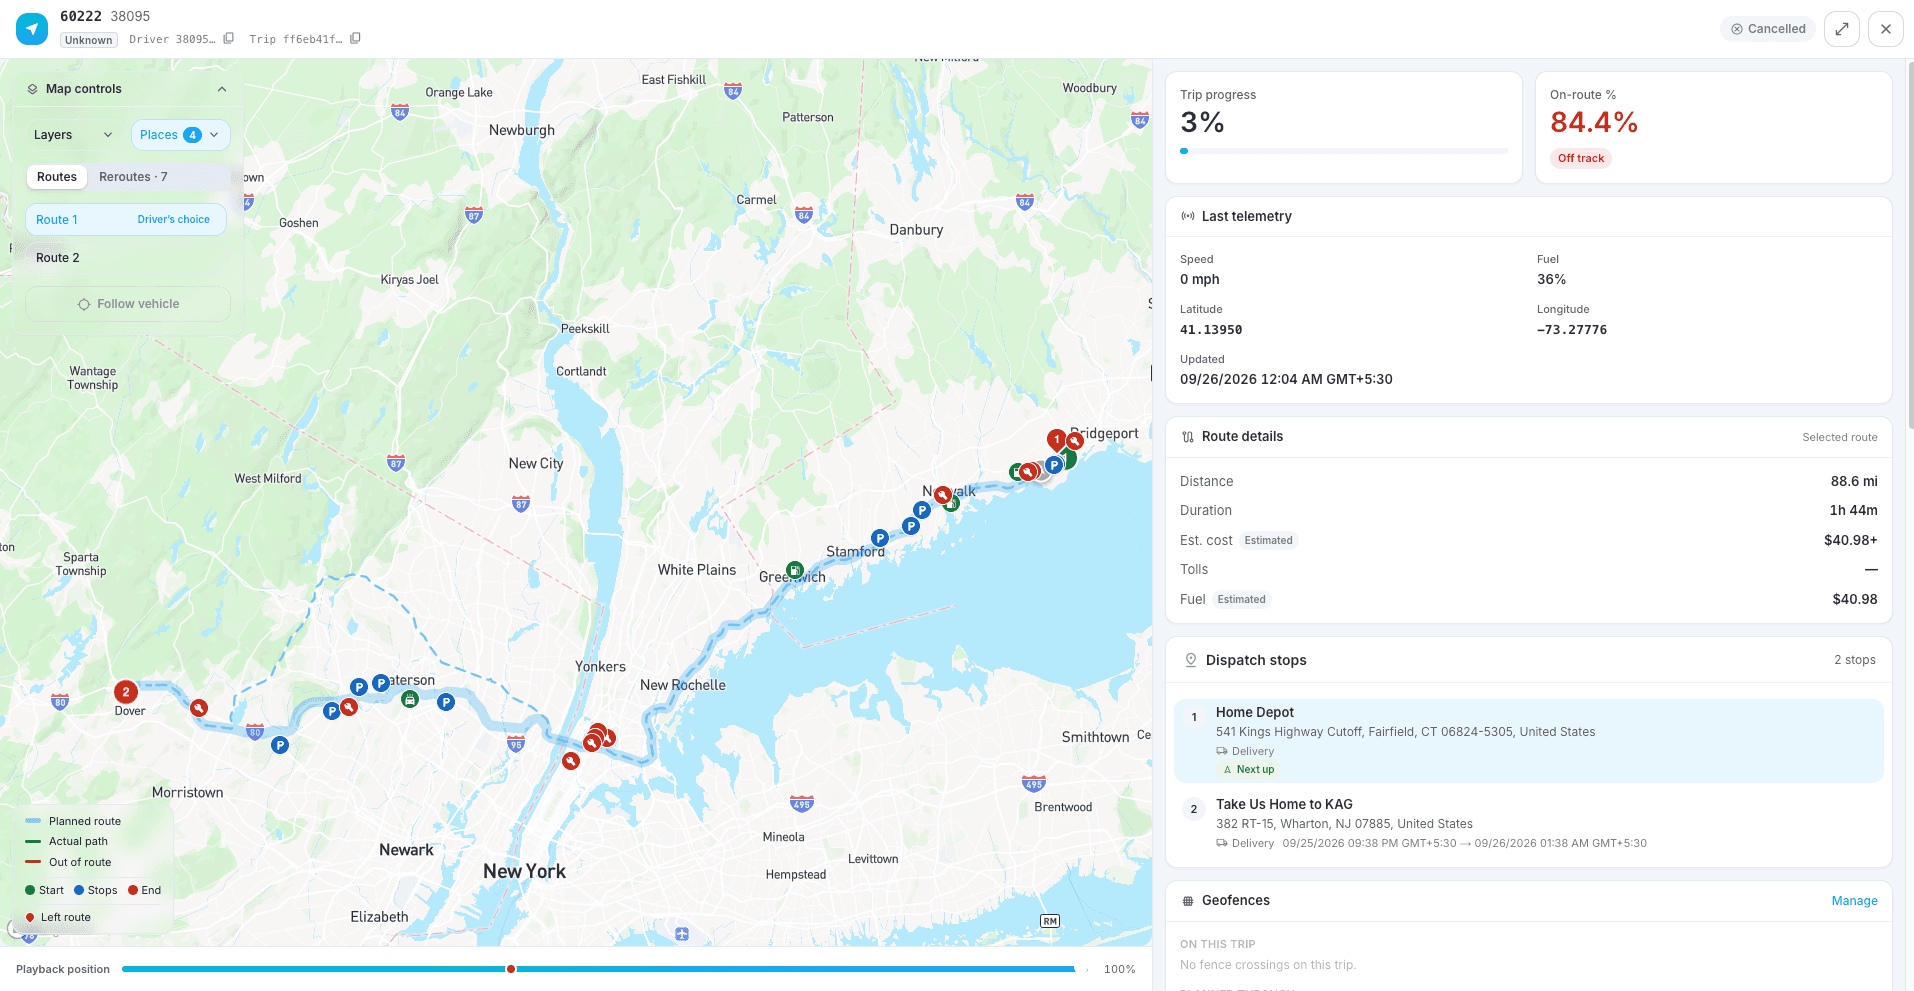
Task: Click the blue parking marker east of Paterson
Action: pos(446,702)
